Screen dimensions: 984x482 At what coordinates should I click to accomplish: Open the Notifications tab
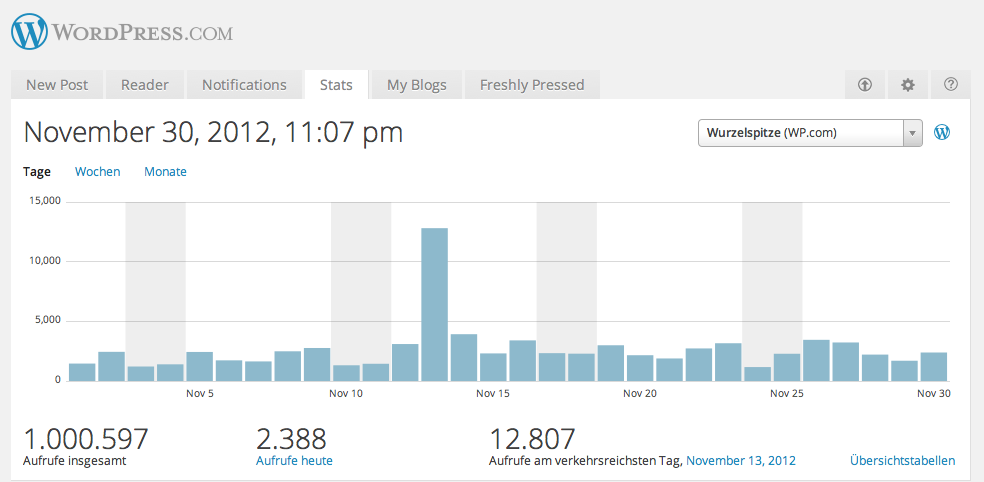coord(244,85)
